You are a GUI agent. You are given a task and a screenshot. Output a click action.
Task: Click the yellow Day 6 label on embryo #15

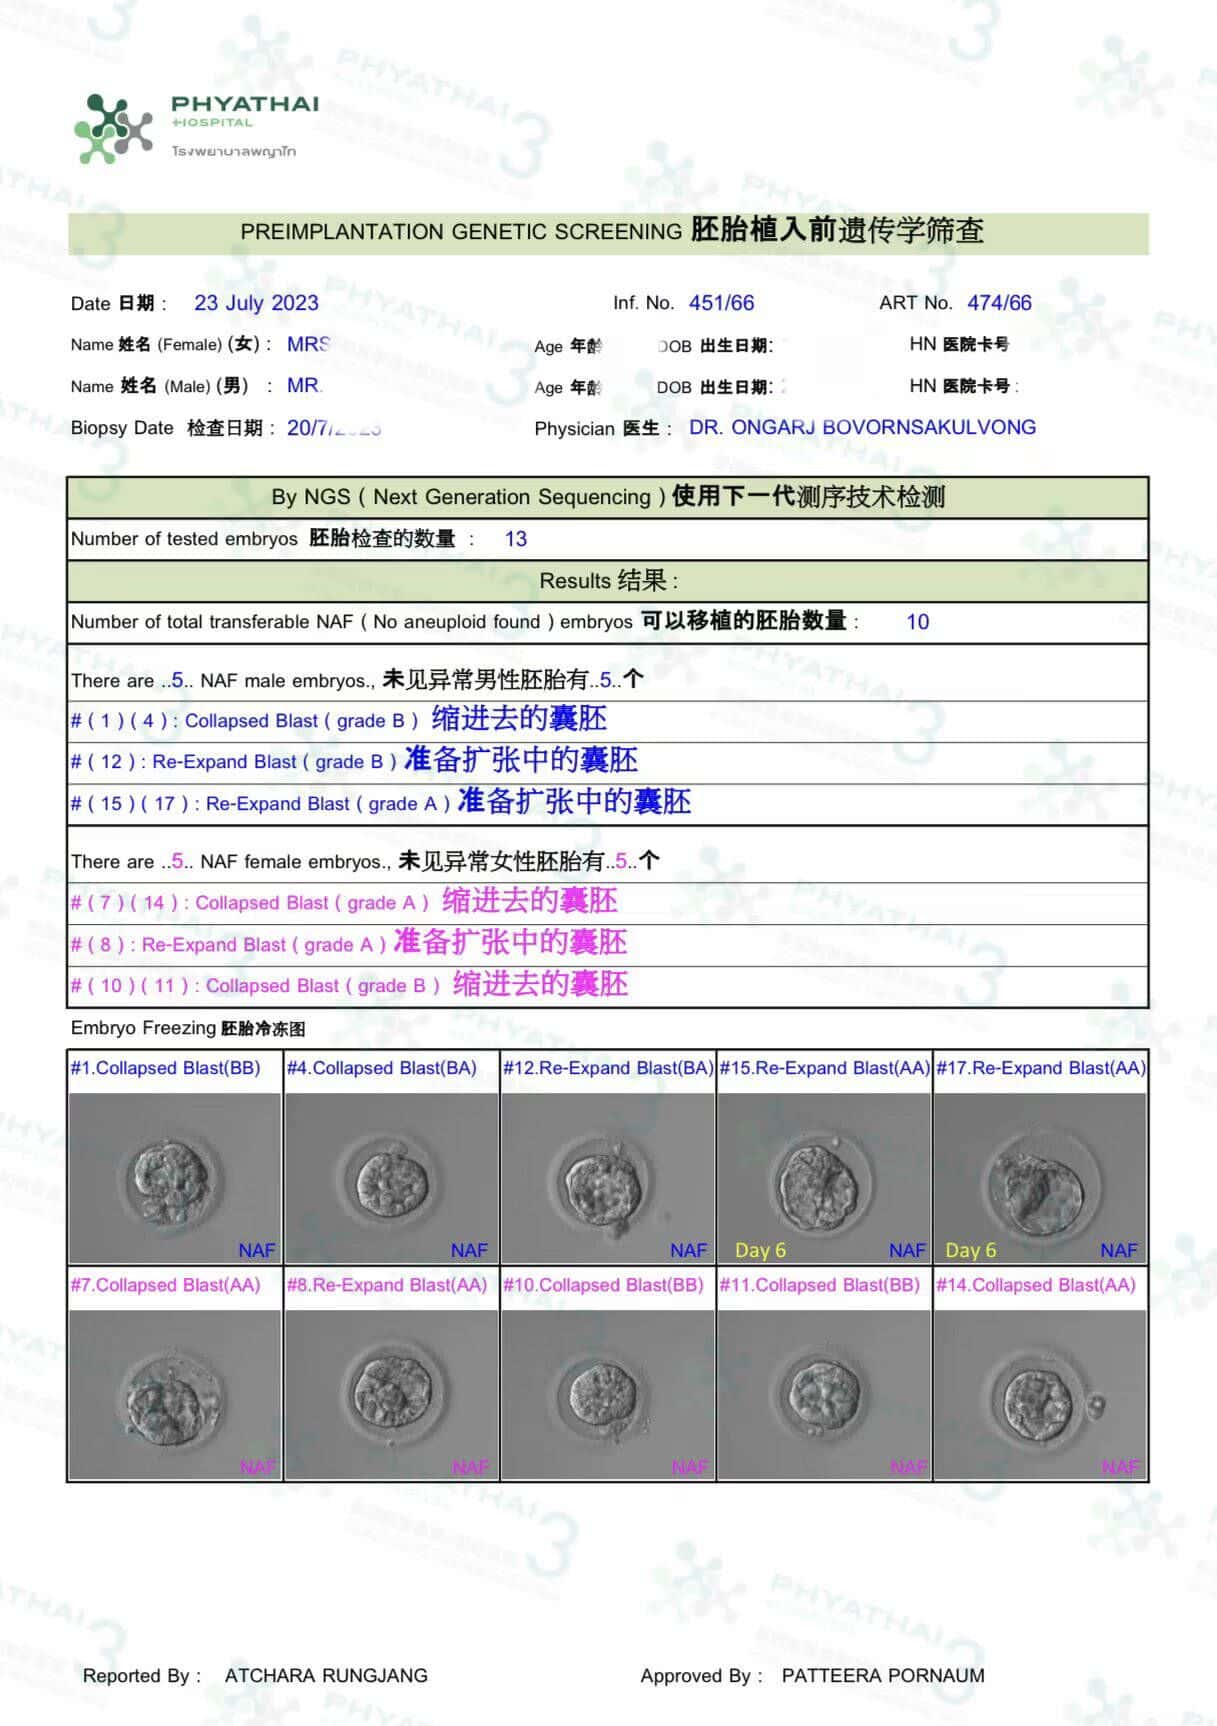click(x=760, y=1250)
